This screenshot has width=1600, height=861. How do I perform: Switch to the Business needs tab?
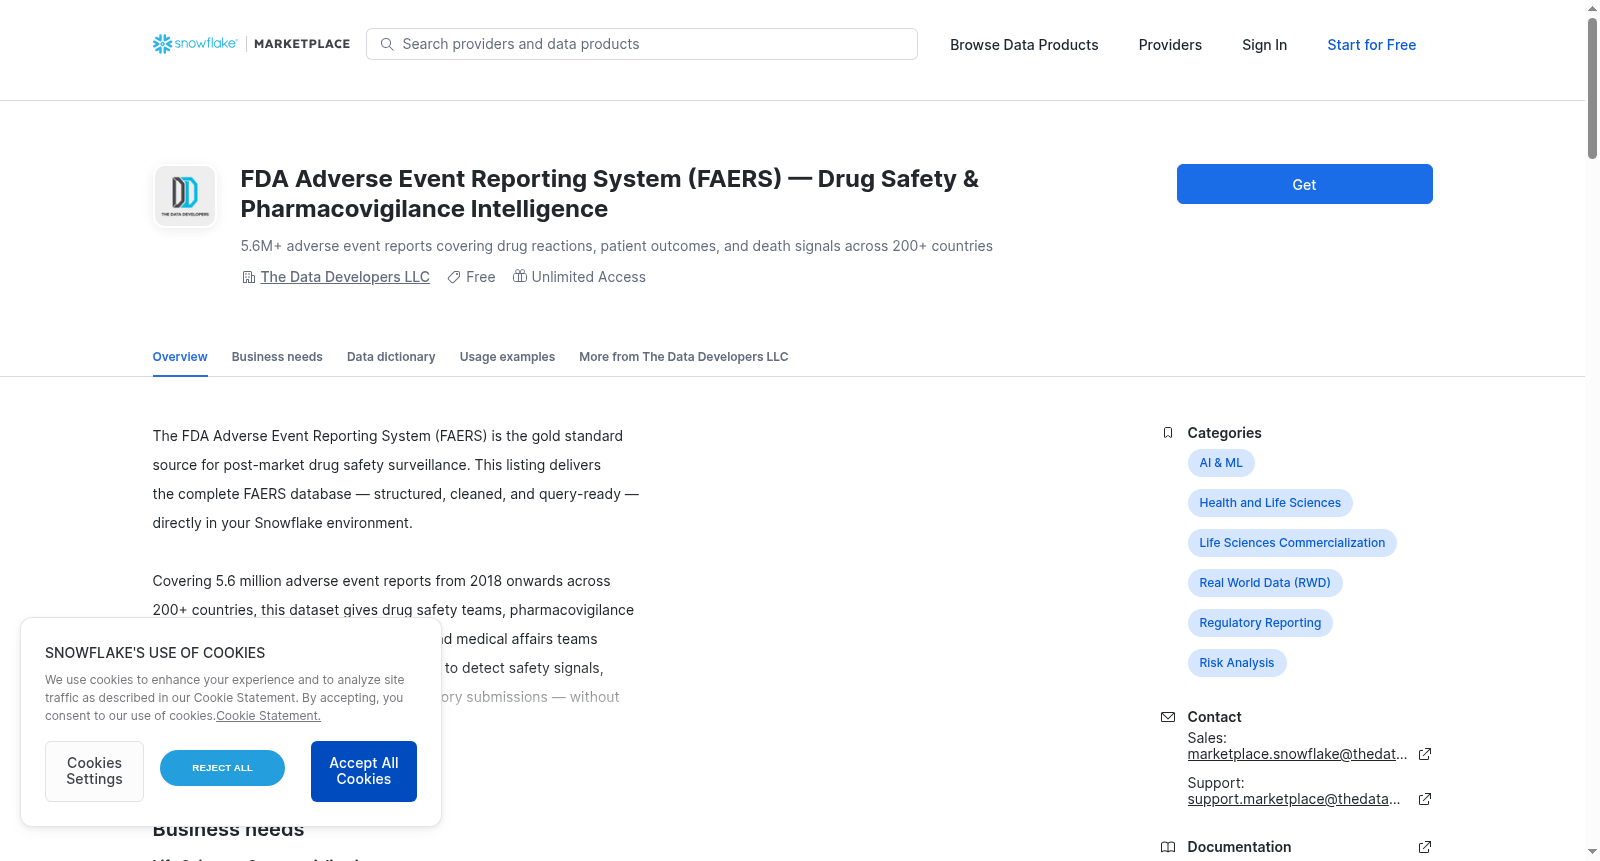click(277, 357)
